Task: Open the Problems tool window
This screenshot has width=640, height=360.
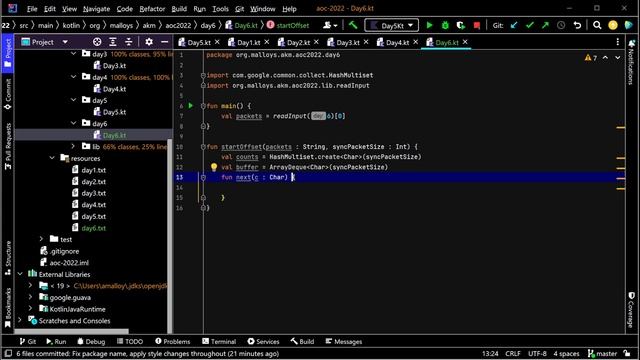Action: [x=173, y=342]
